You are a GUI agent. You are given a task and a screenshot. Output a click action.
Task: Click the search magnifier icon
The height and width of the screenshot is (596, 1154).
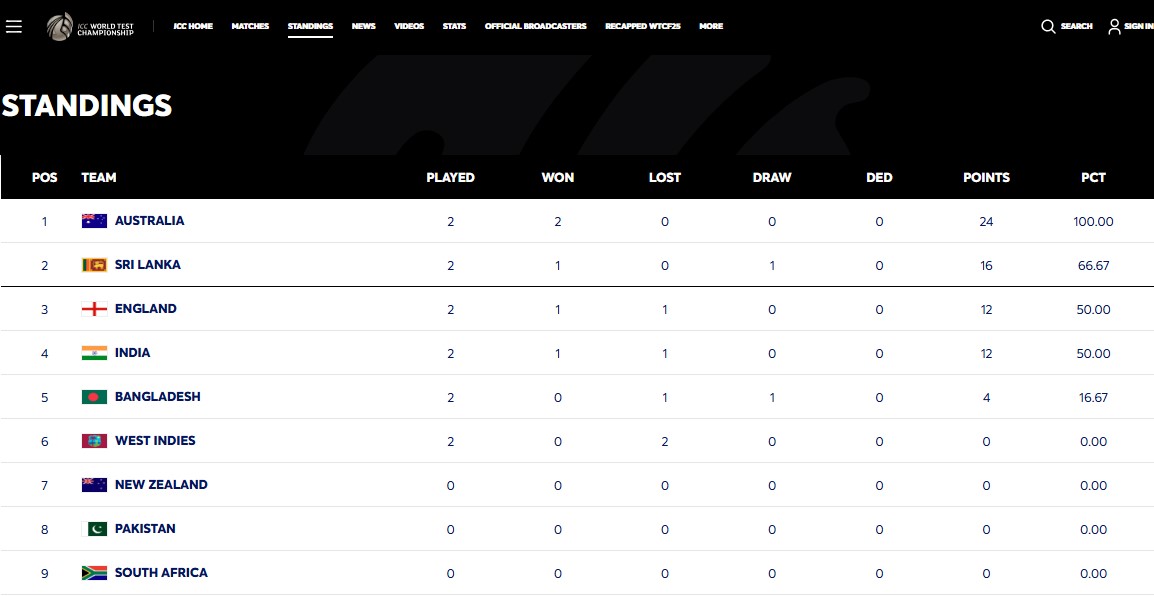[x=1048, y=26]
